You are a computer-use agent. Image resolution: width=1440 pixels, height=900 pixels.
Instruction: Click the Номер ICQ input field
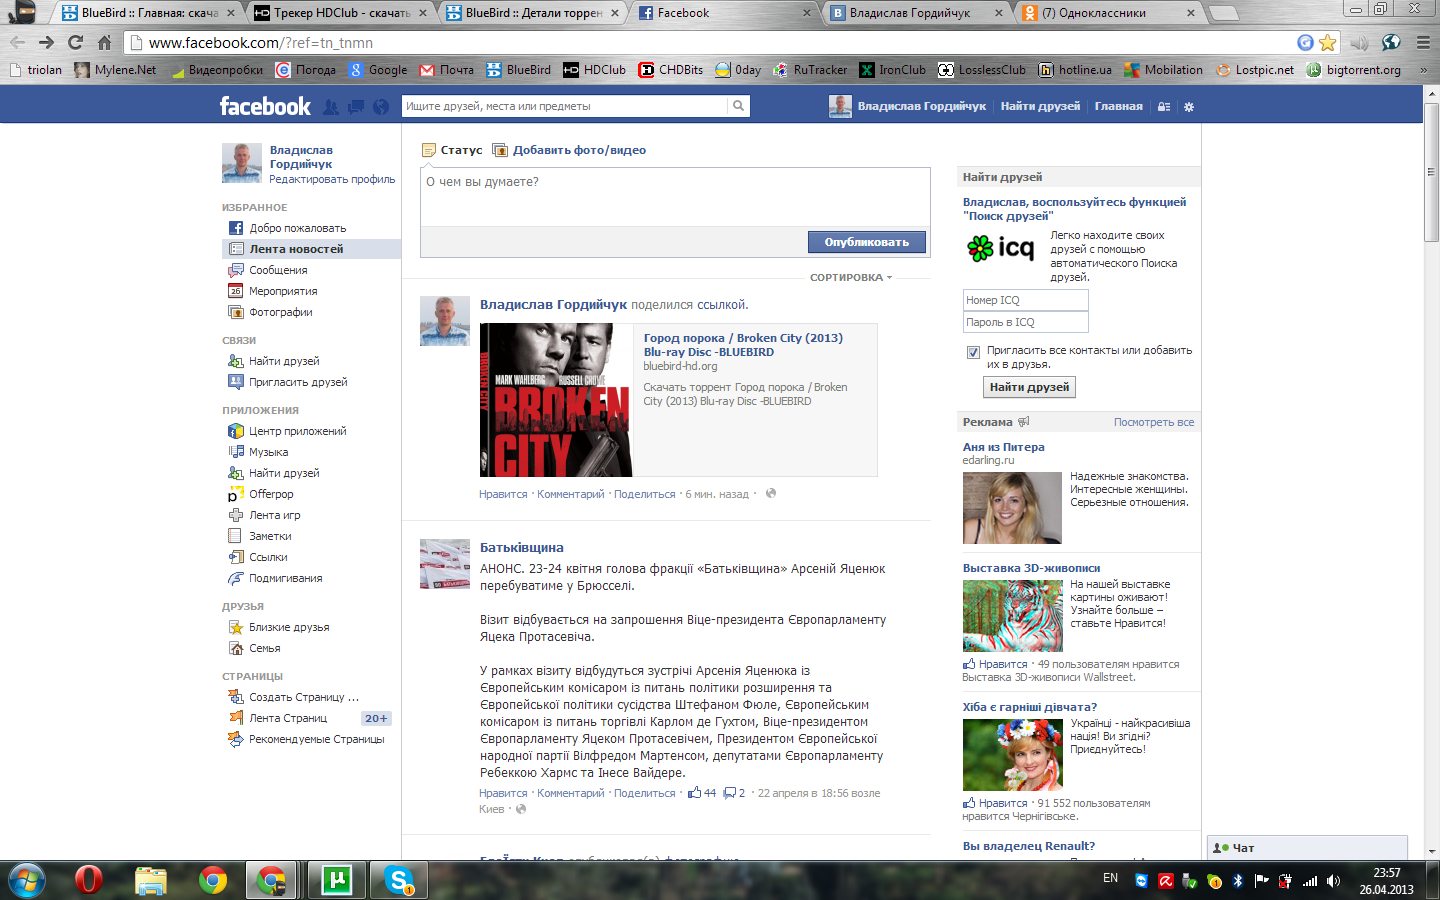pyautogui.click(x=1025, y=300)
